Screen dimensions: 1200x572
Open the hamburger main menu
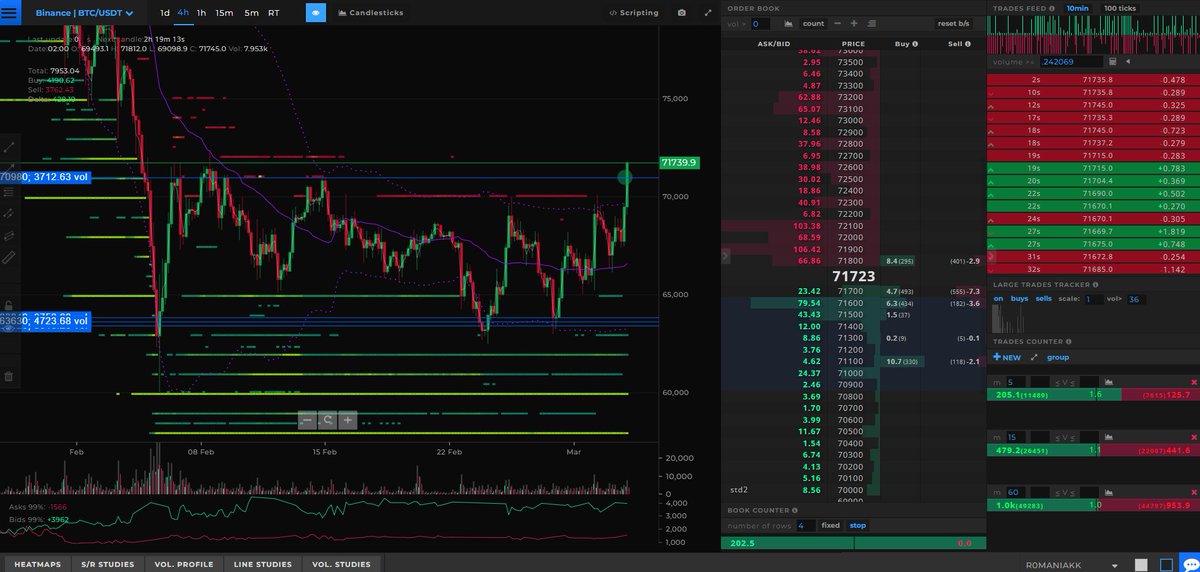coord(10,13)
